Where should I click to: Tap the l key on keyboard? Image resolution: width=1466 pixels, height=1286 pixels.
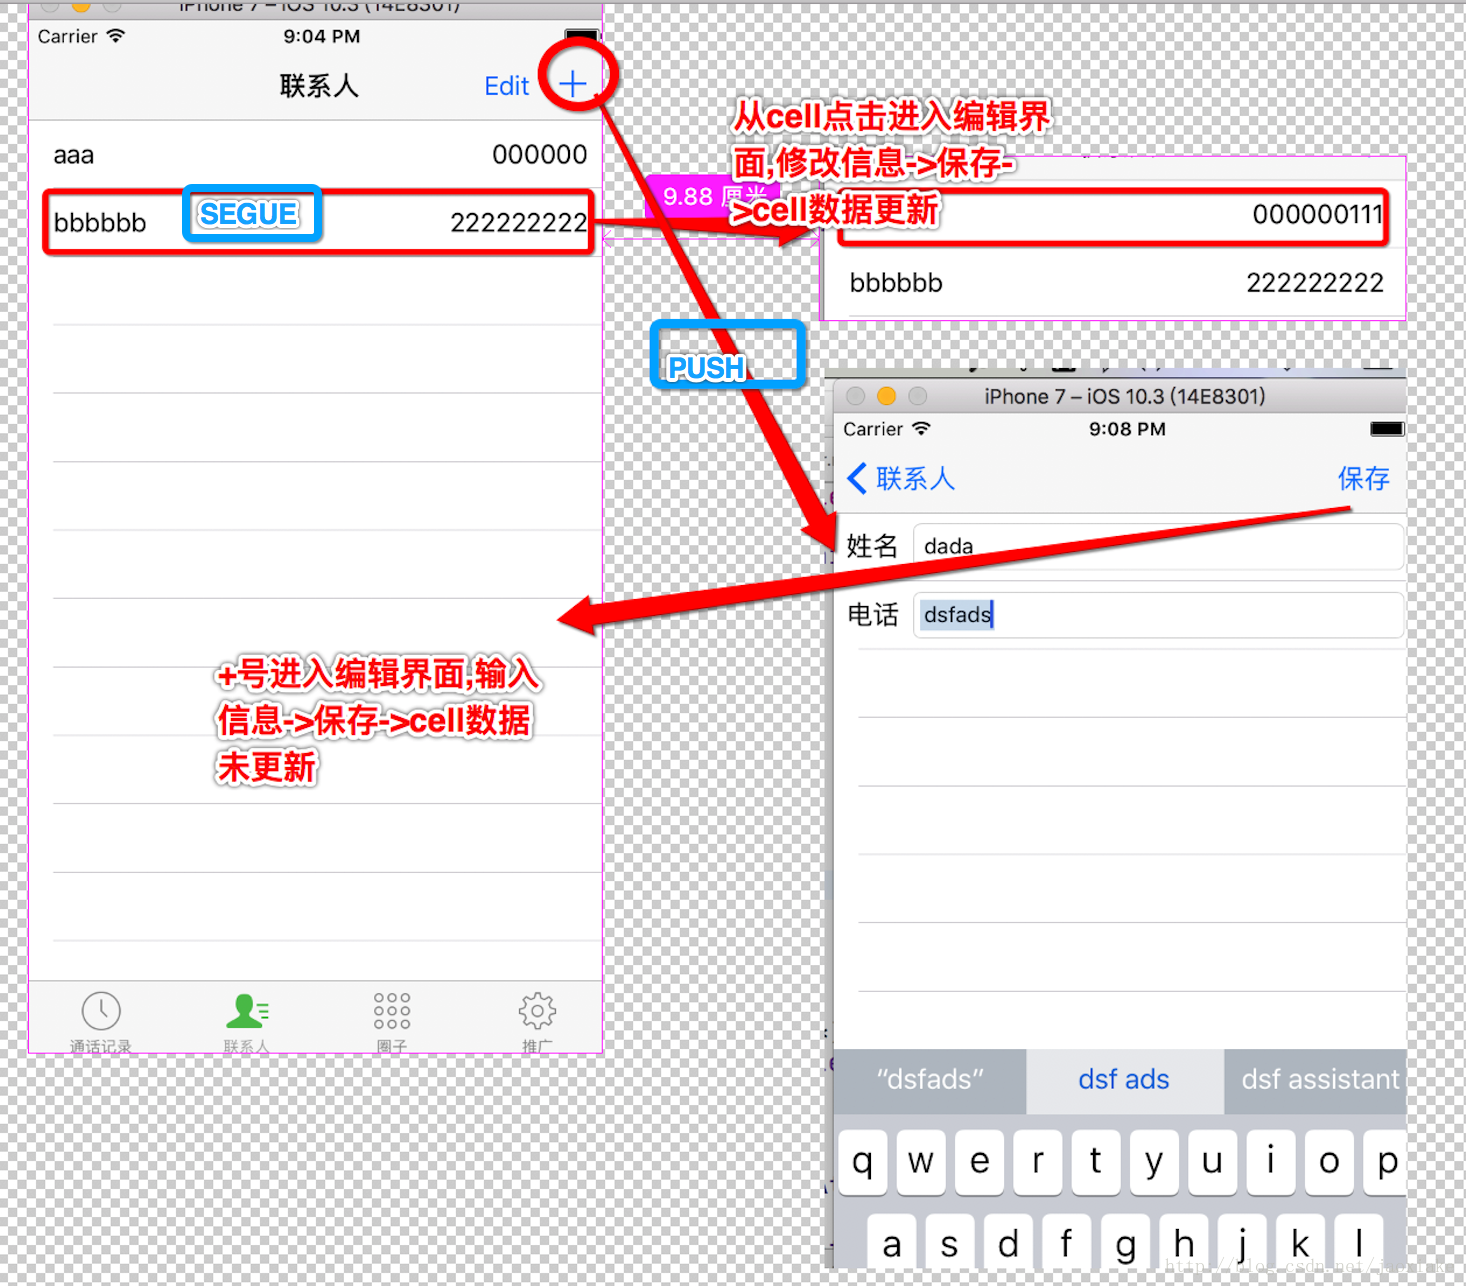[x=1359, y=1242]
